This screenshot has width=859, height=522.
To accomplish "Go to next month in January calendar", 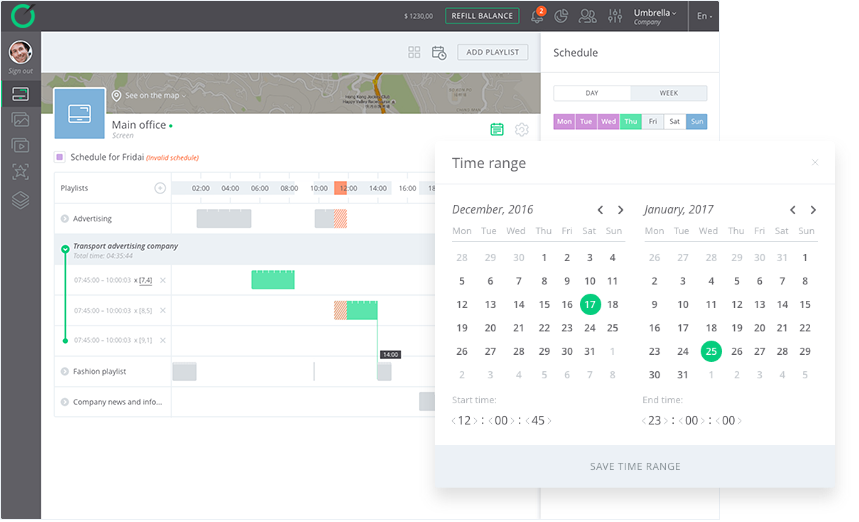I will tap(813, 210).
